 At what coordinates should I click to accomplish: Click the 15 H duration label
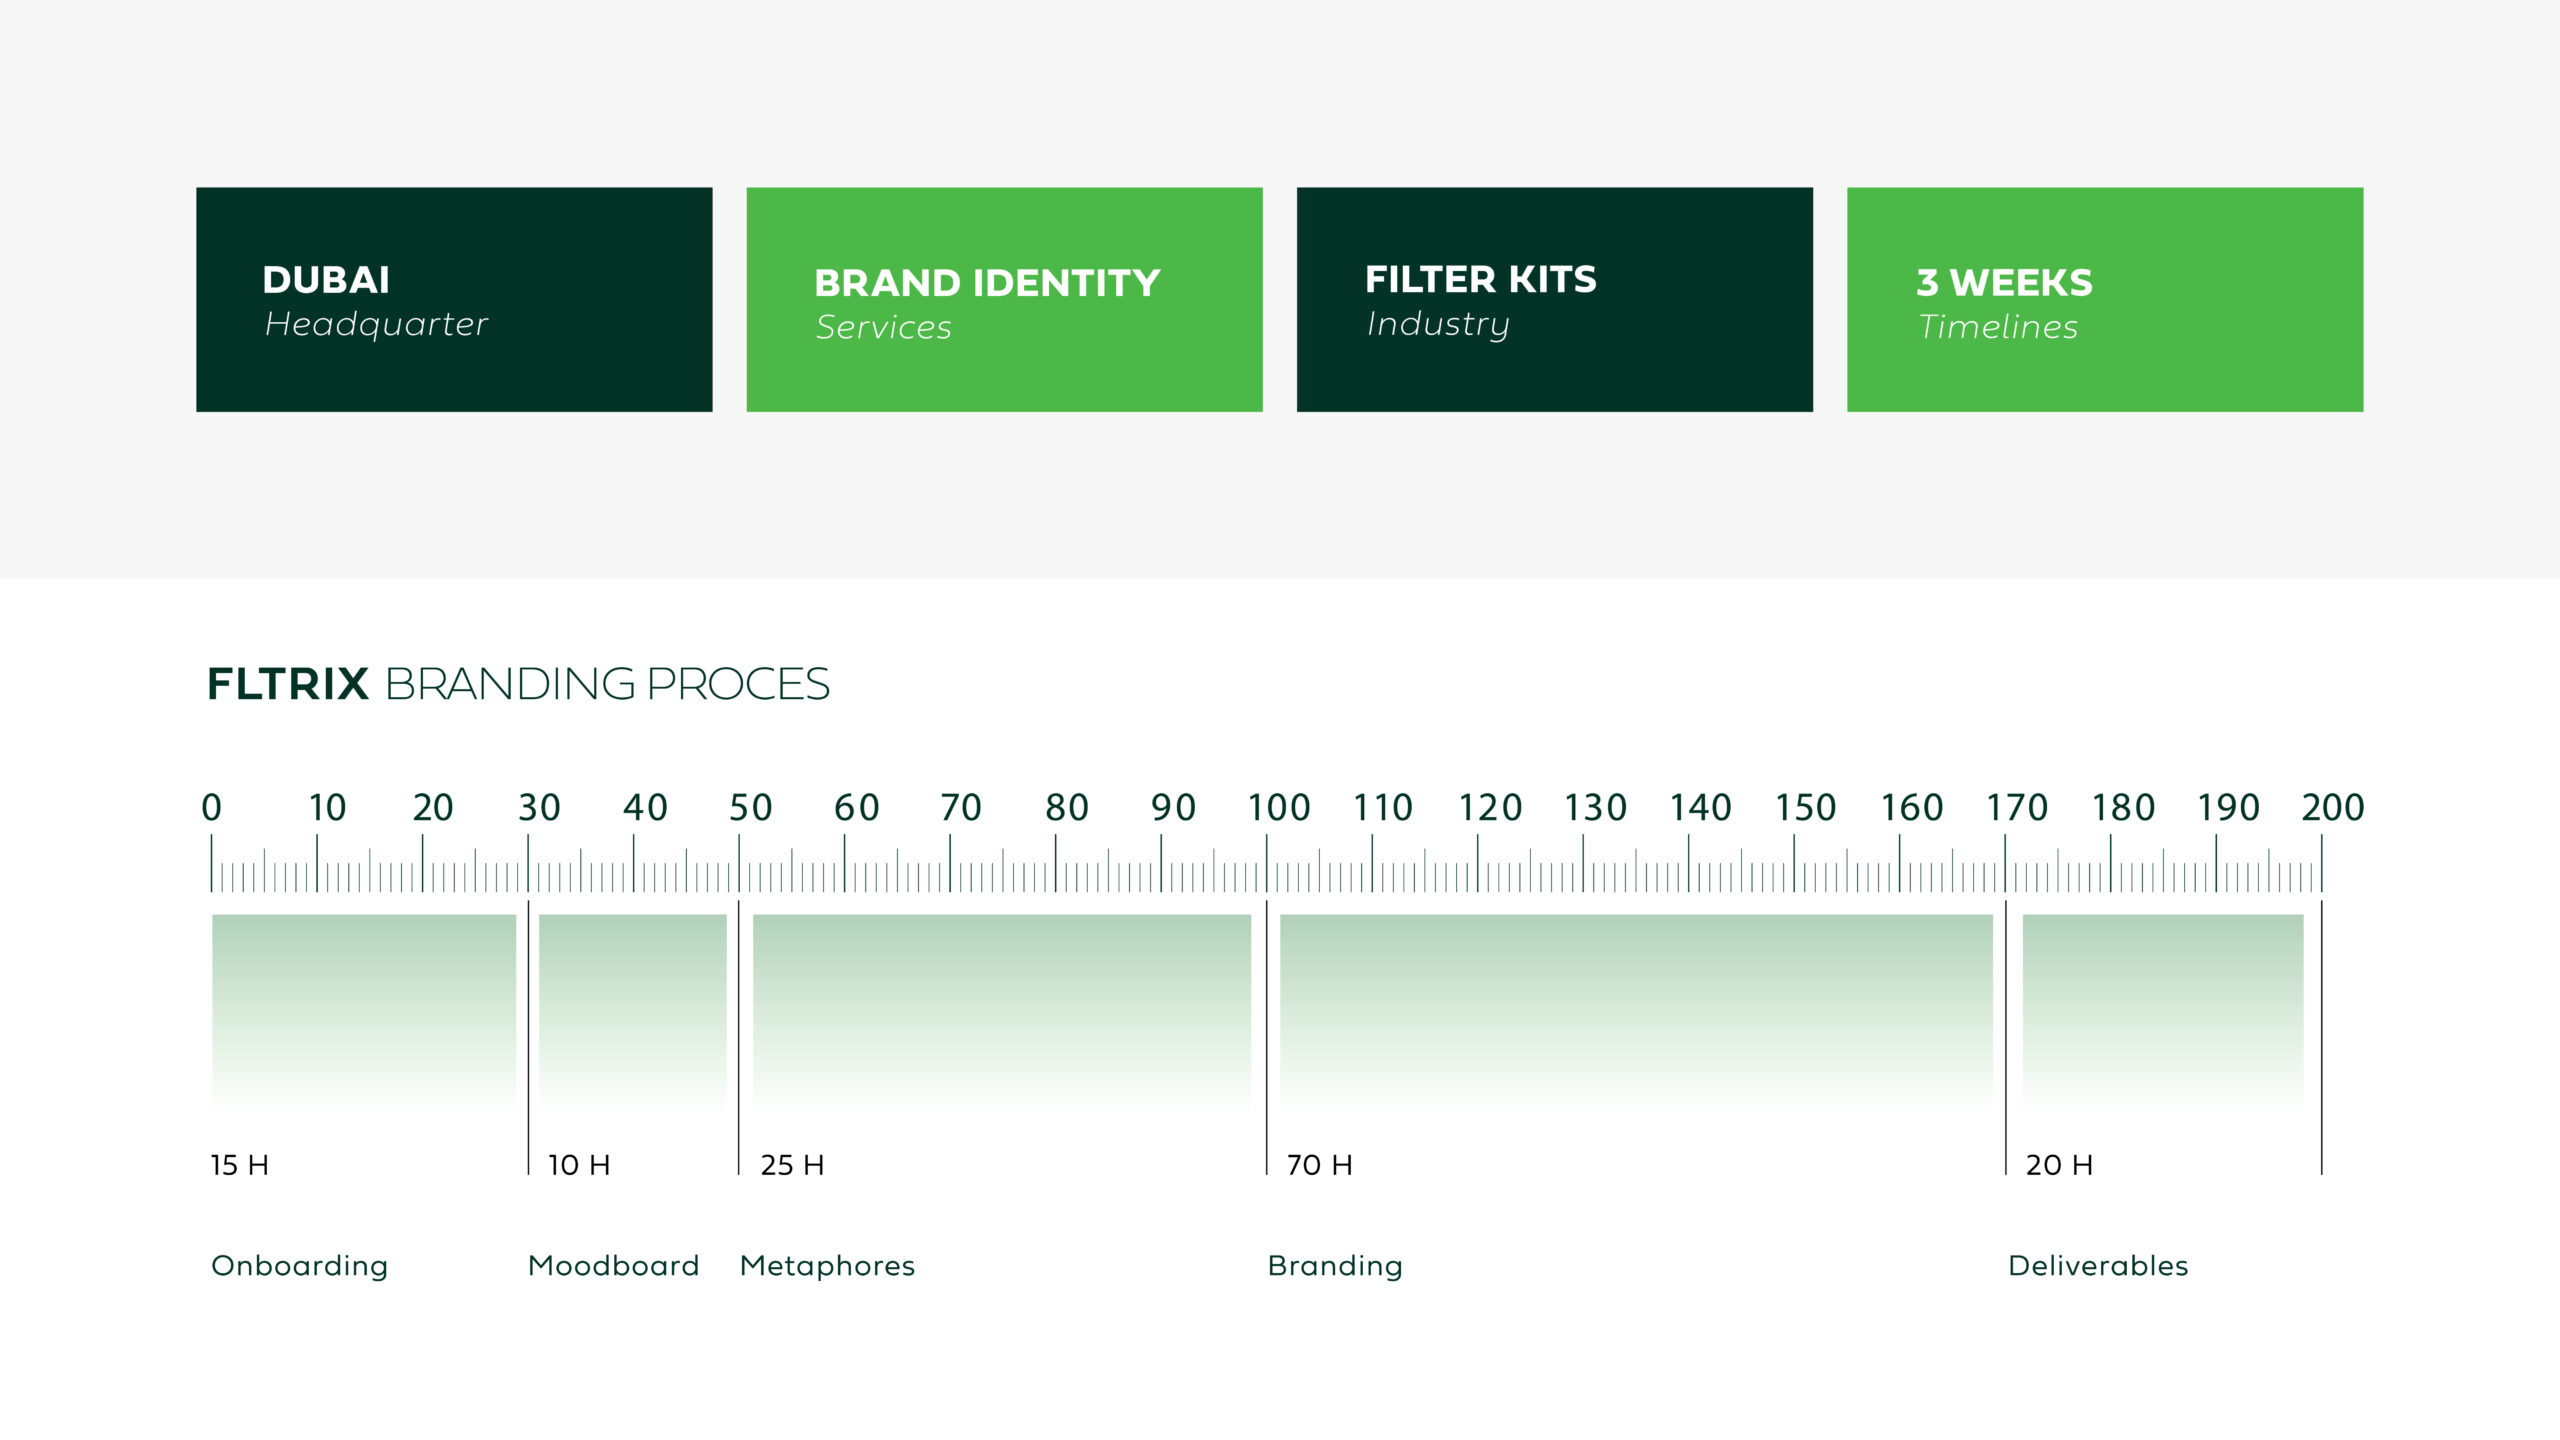click(239, 1165)
